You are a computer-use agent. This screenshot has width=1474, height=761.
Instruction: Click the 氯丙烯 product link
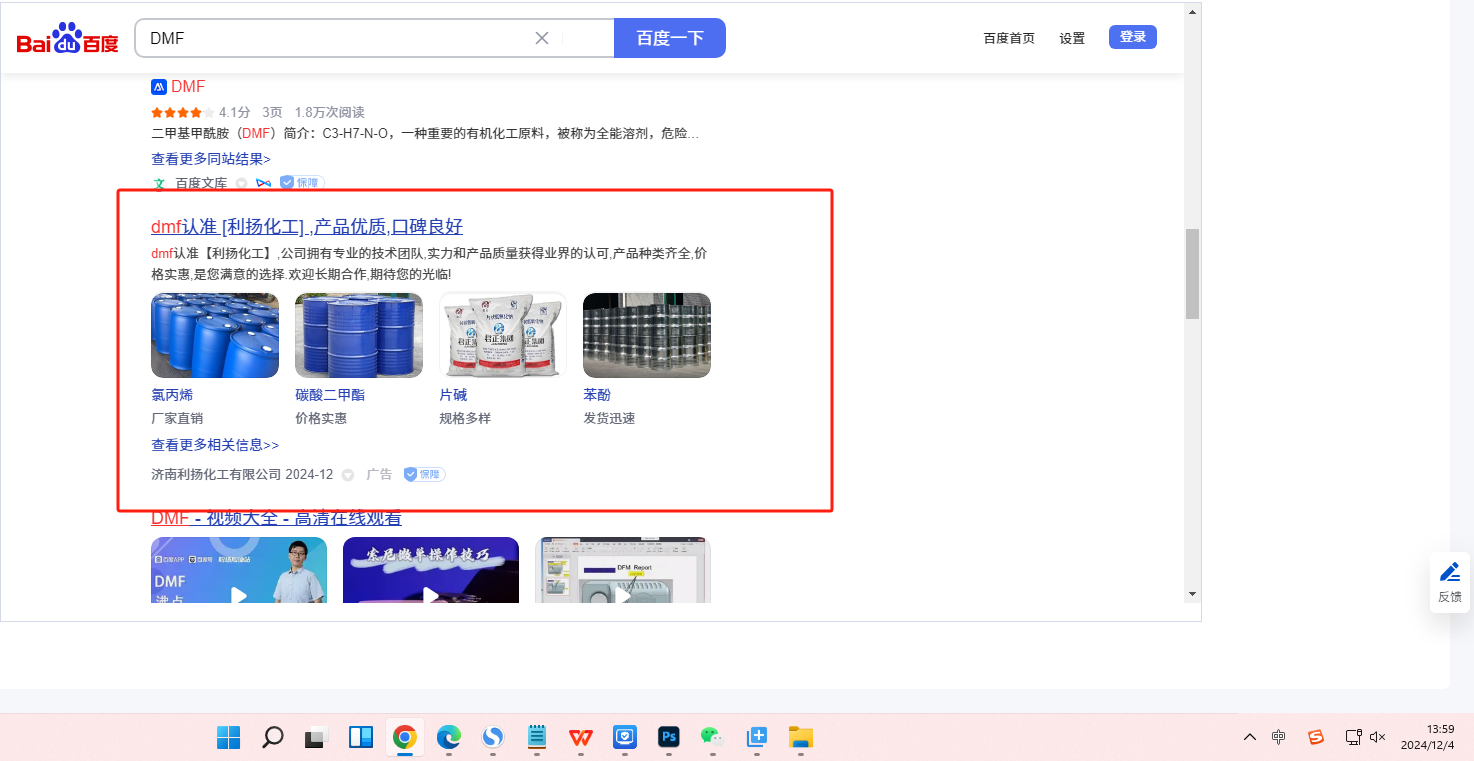coord(172,395)
